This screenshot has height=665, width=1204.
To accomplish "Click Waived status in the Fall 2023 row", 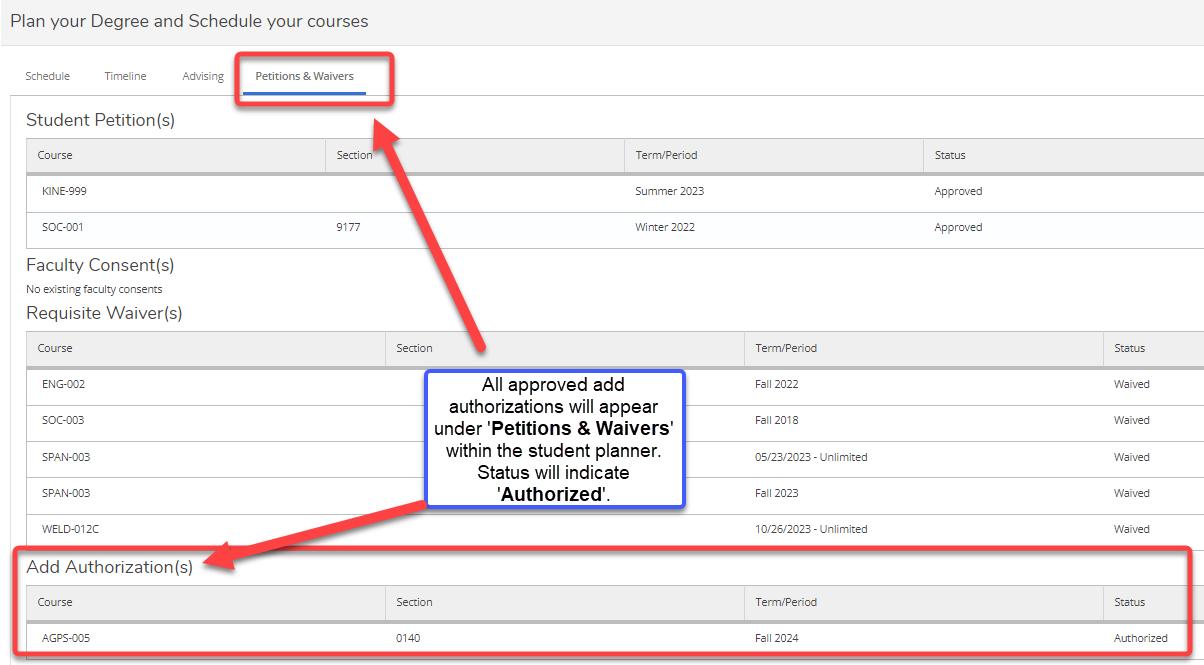I will [x=1132, y=493].
